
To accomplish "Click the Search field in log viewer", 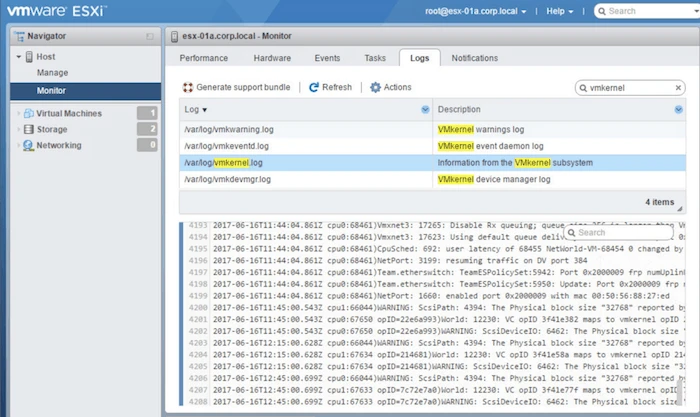I will click(618, 233).
